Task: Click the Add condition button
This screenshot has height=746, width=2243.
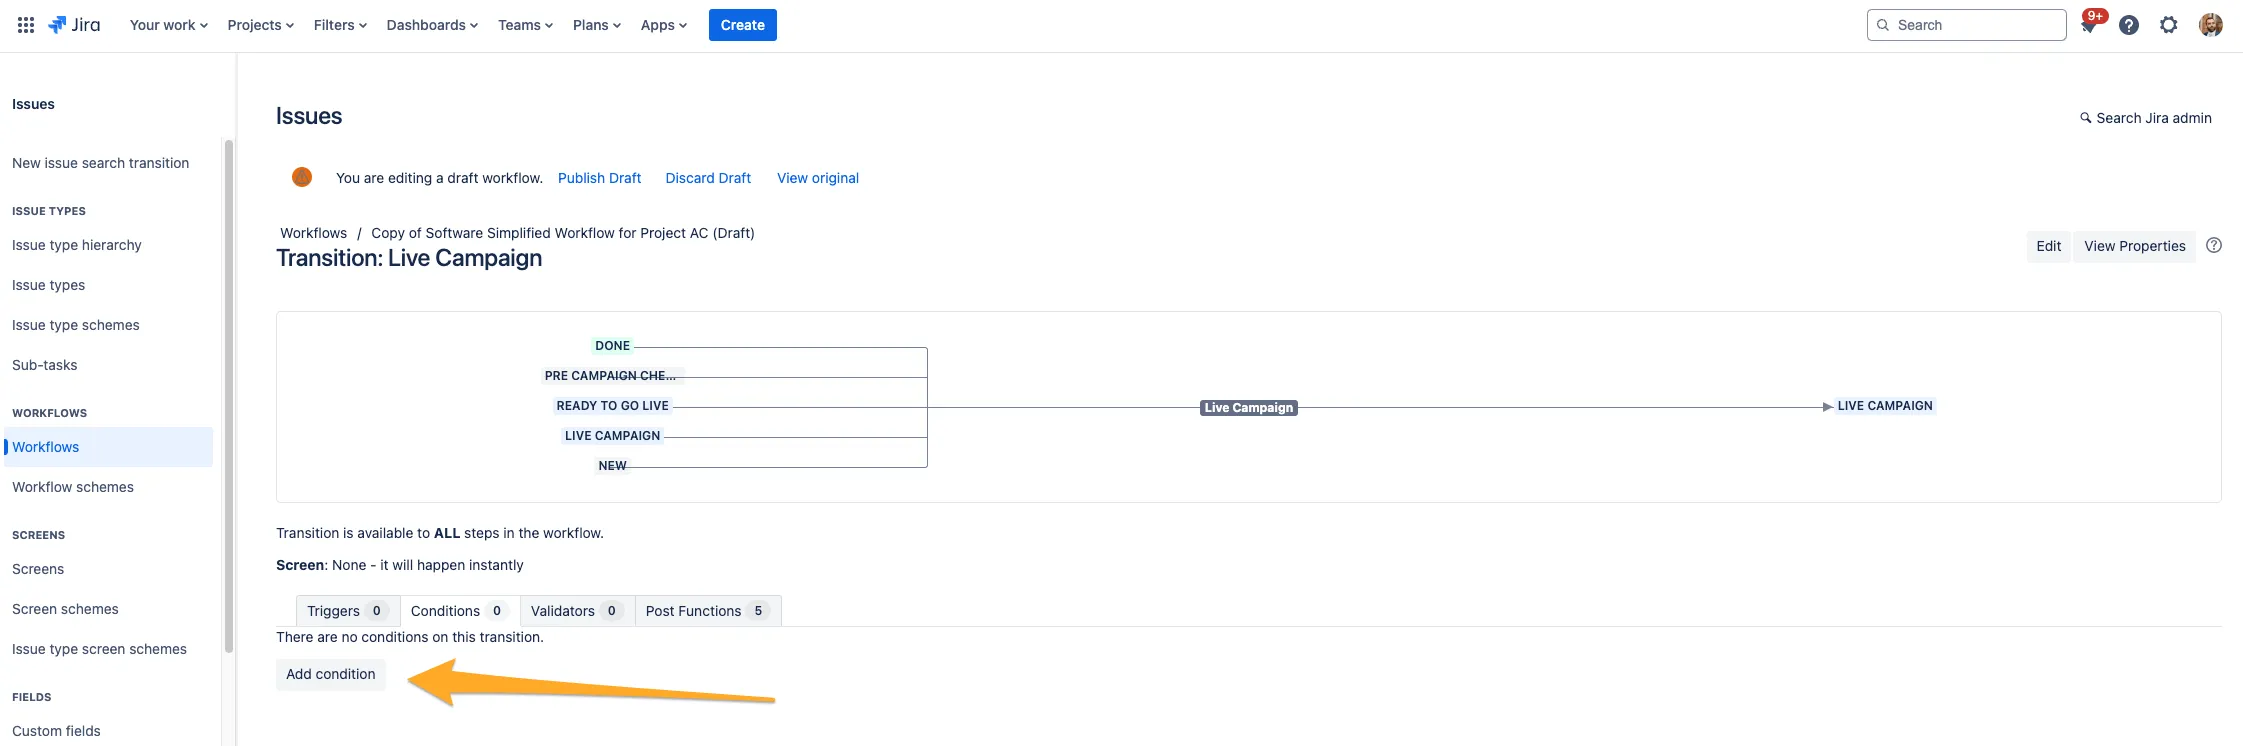Action: [x=331, y=674]
